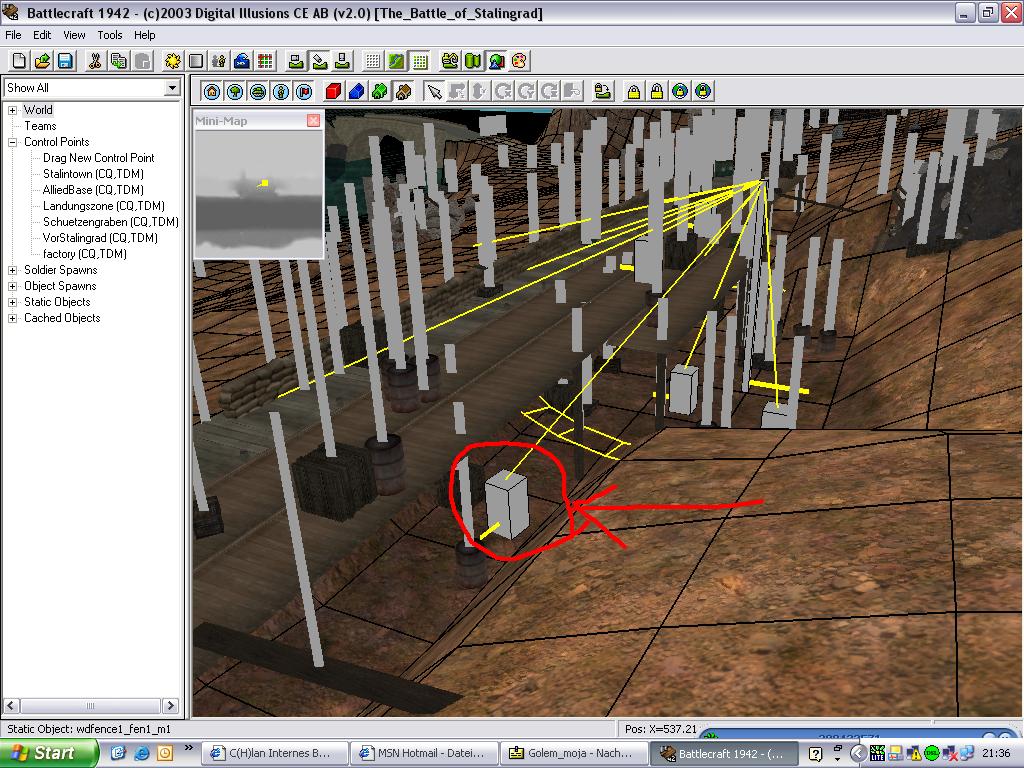Open the View menu

coord(74,35)
